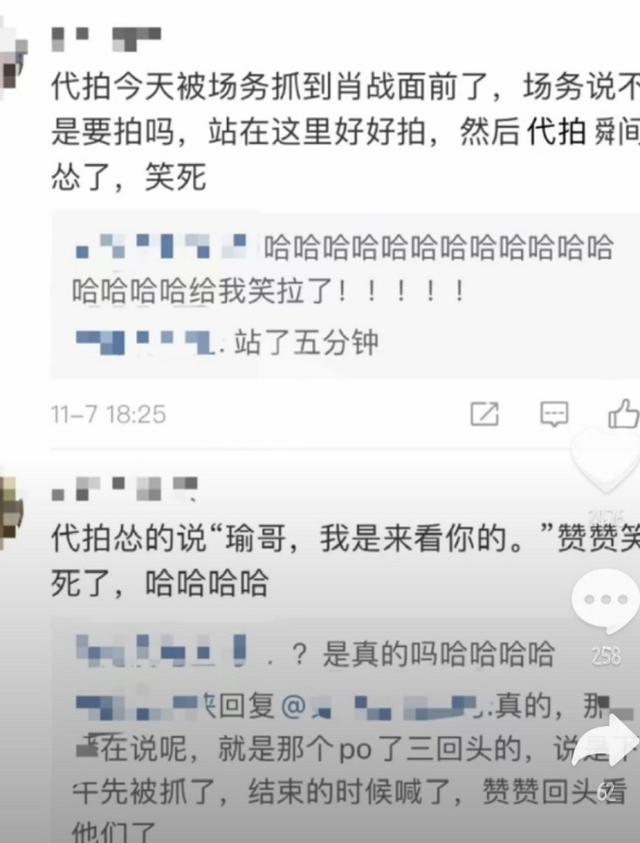Tap second comment text mentioning 瑜哥
Screen dimensions: 640x843
click(x=345, y=560)
